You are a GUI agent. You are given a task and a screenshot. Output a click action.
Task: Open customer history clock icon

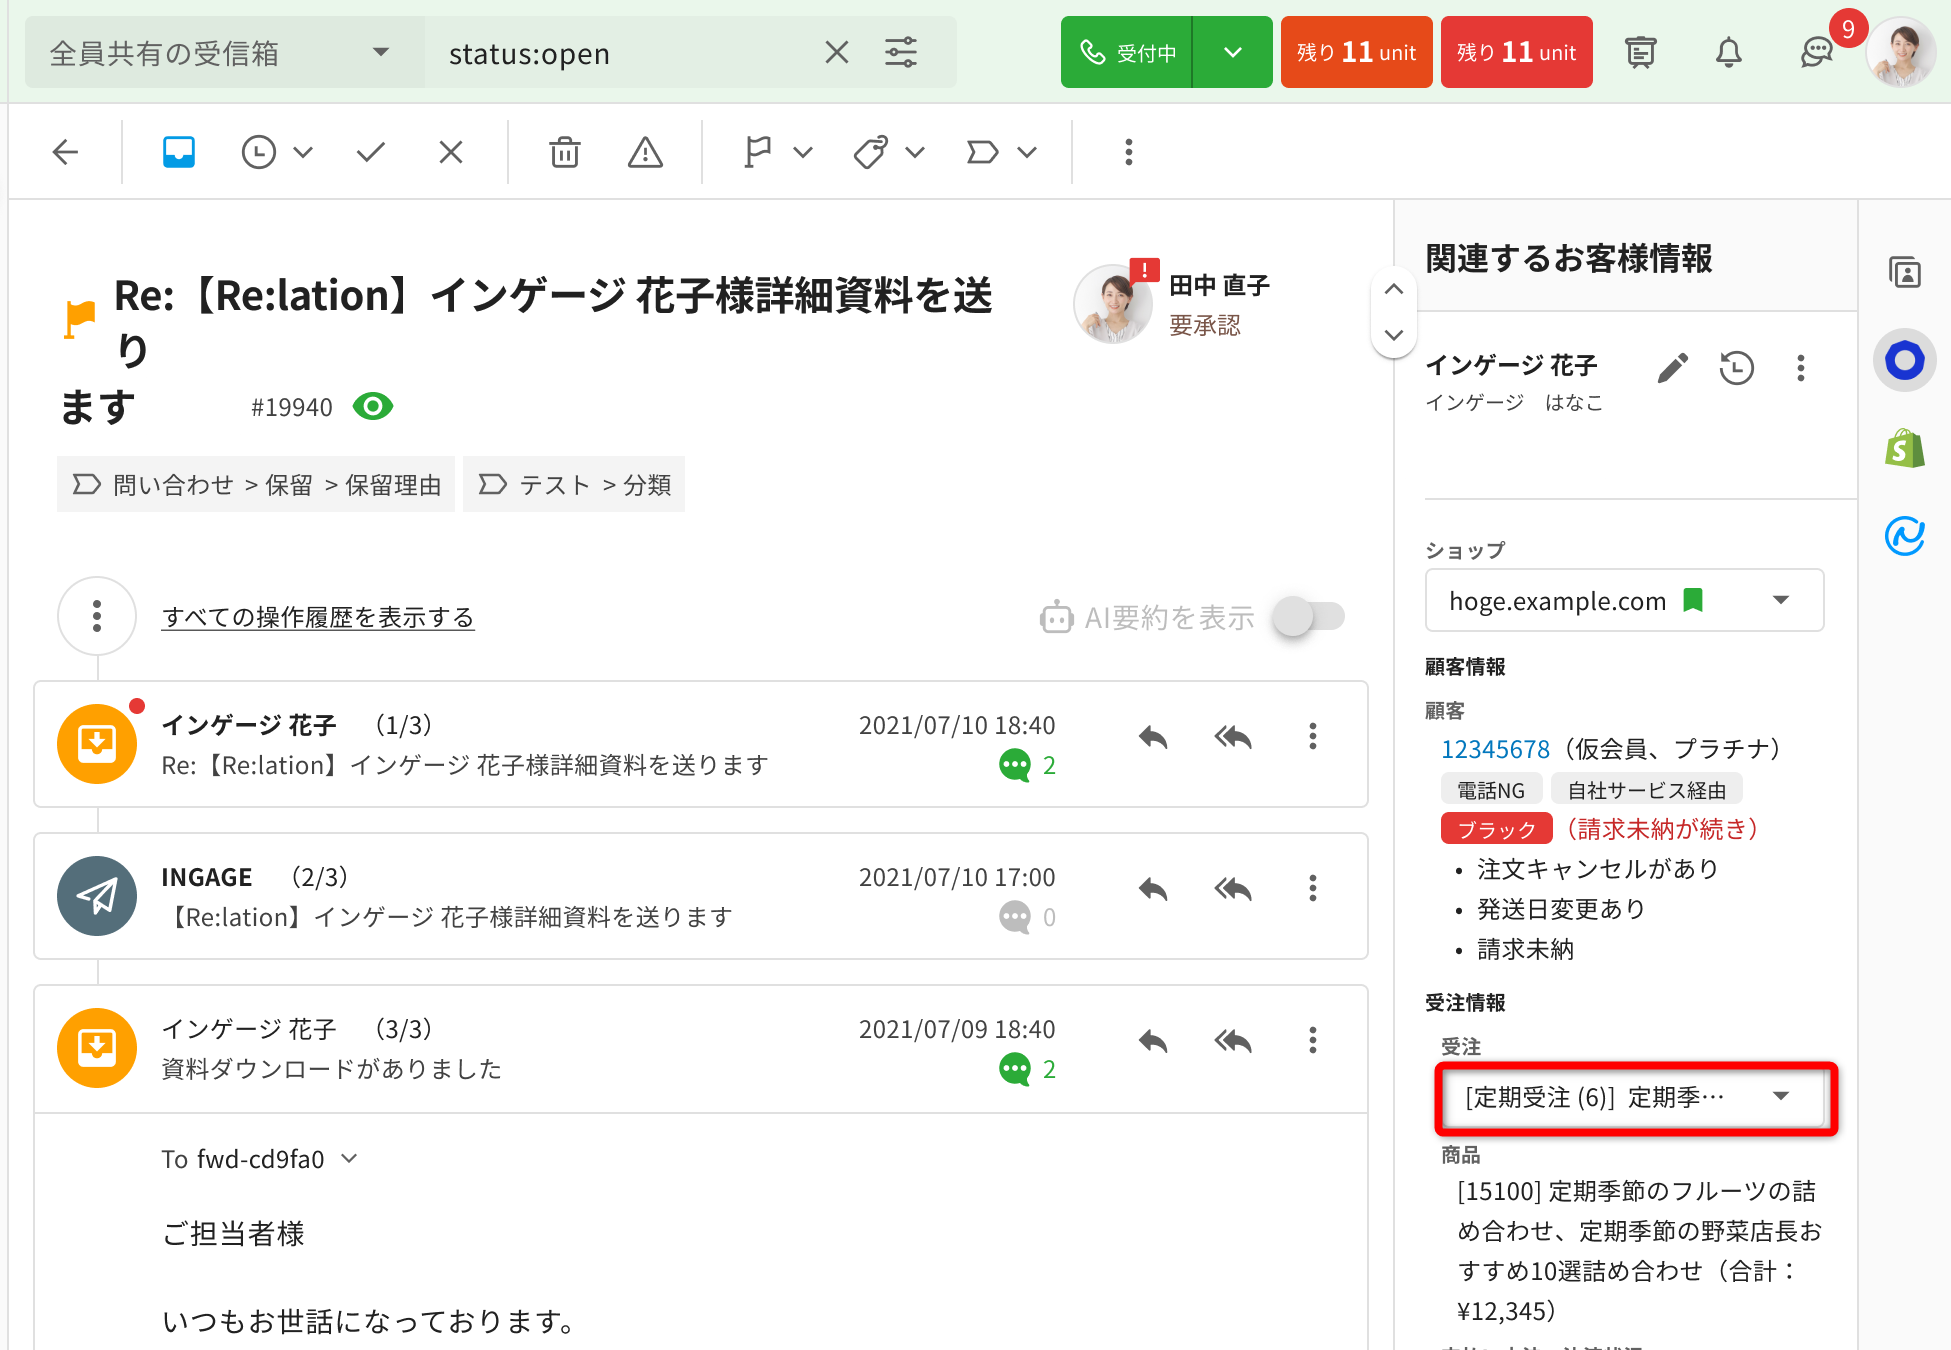[x=1736, y=368]
